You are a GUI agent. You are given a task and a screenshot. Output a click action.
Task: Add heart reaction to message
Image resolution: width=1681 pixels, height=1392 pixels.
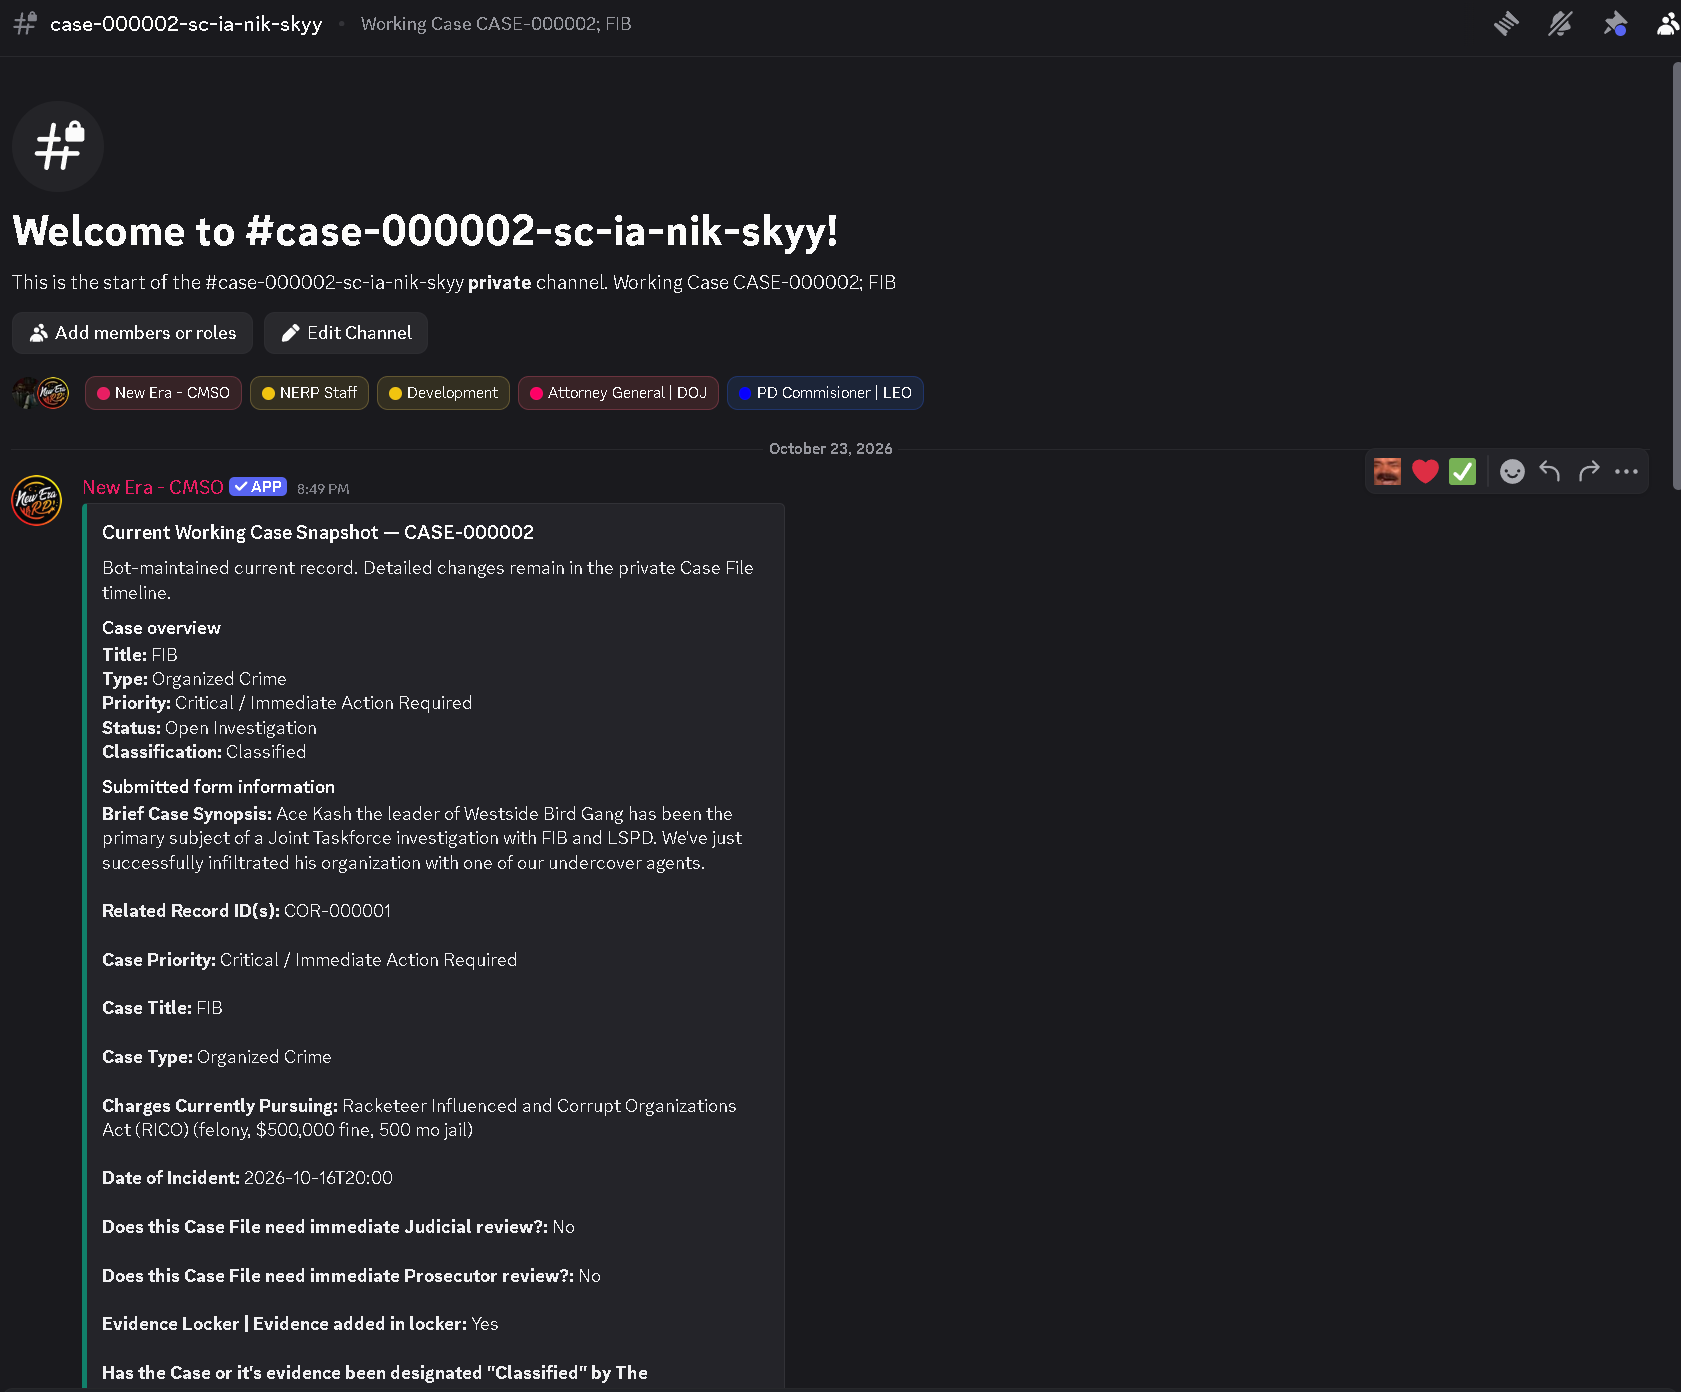coord(1425,471)
